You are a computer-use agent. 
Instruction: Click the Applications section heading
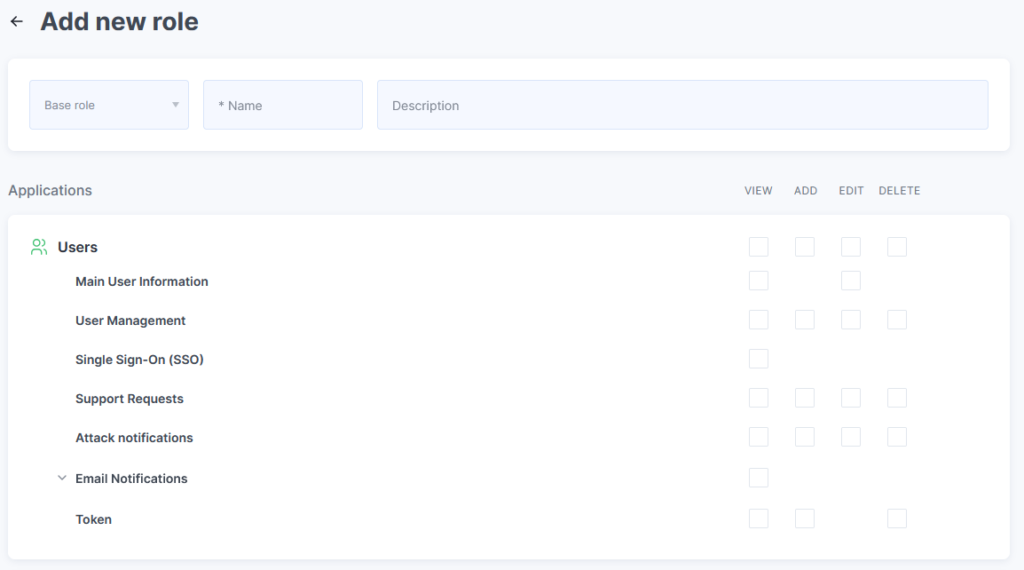click(50, 191)
